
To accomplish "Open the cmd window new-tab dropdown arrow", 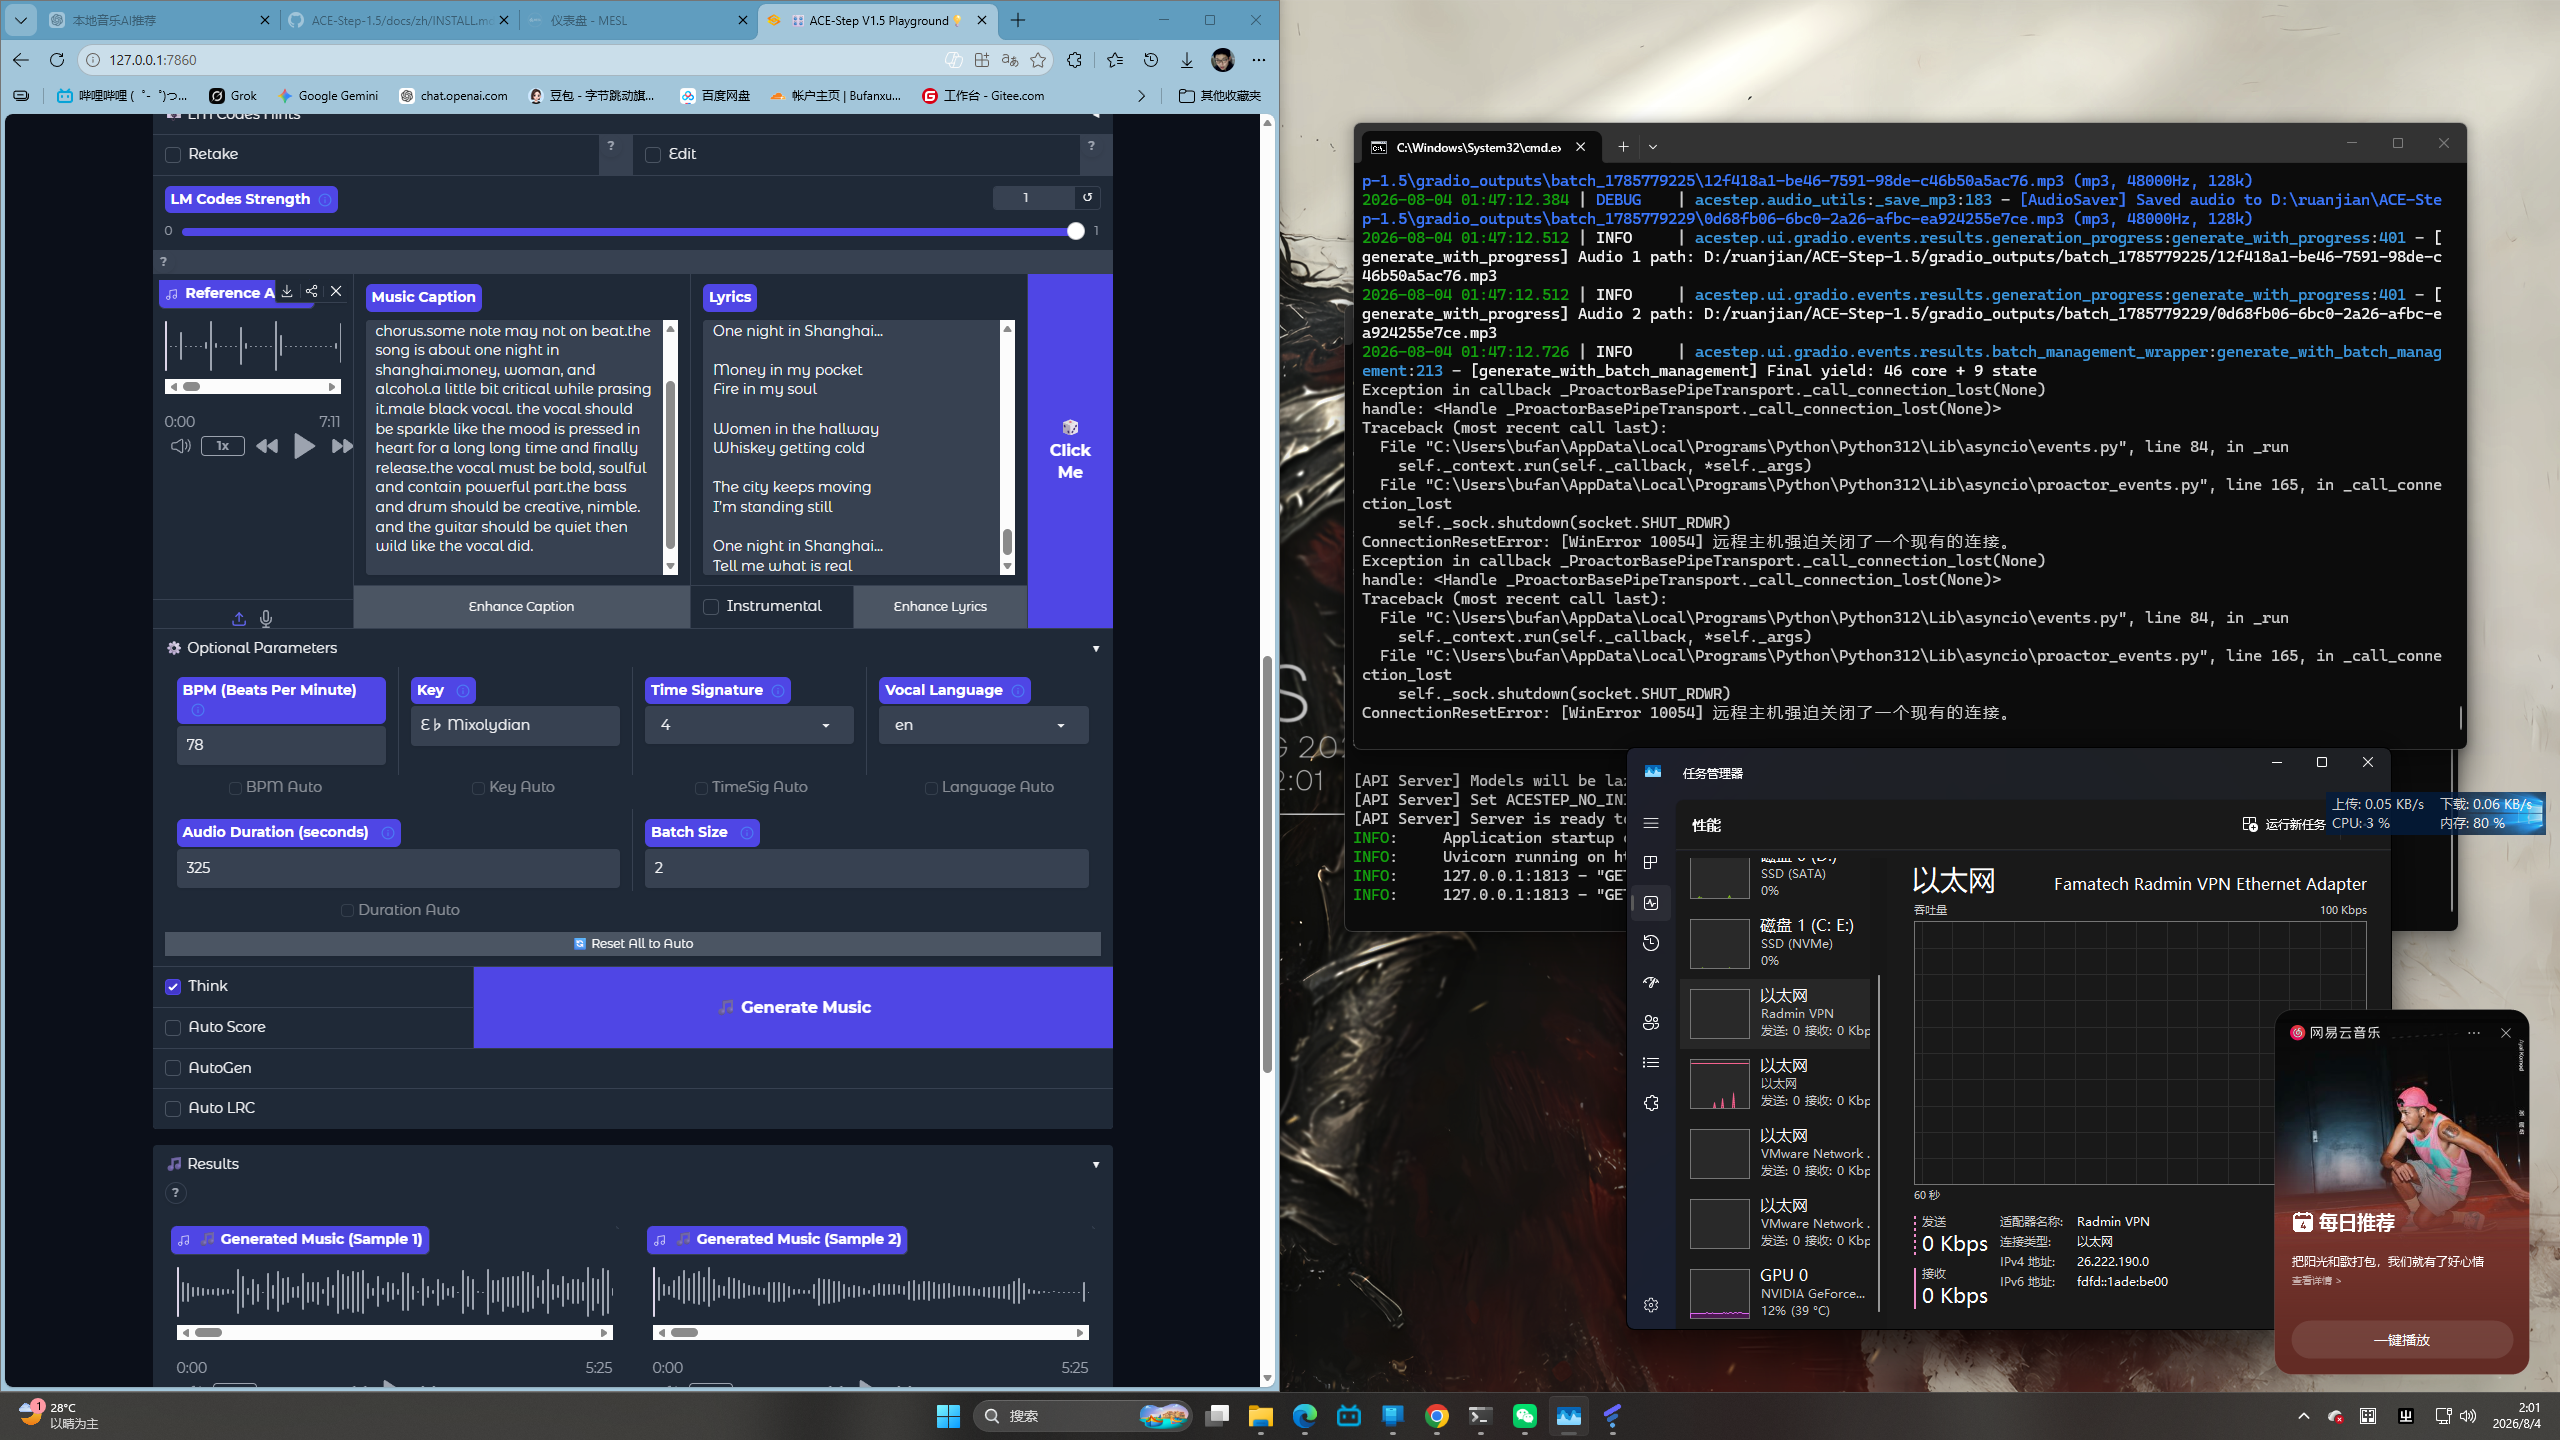I will pyautogui.click(x=1653, y=147).
